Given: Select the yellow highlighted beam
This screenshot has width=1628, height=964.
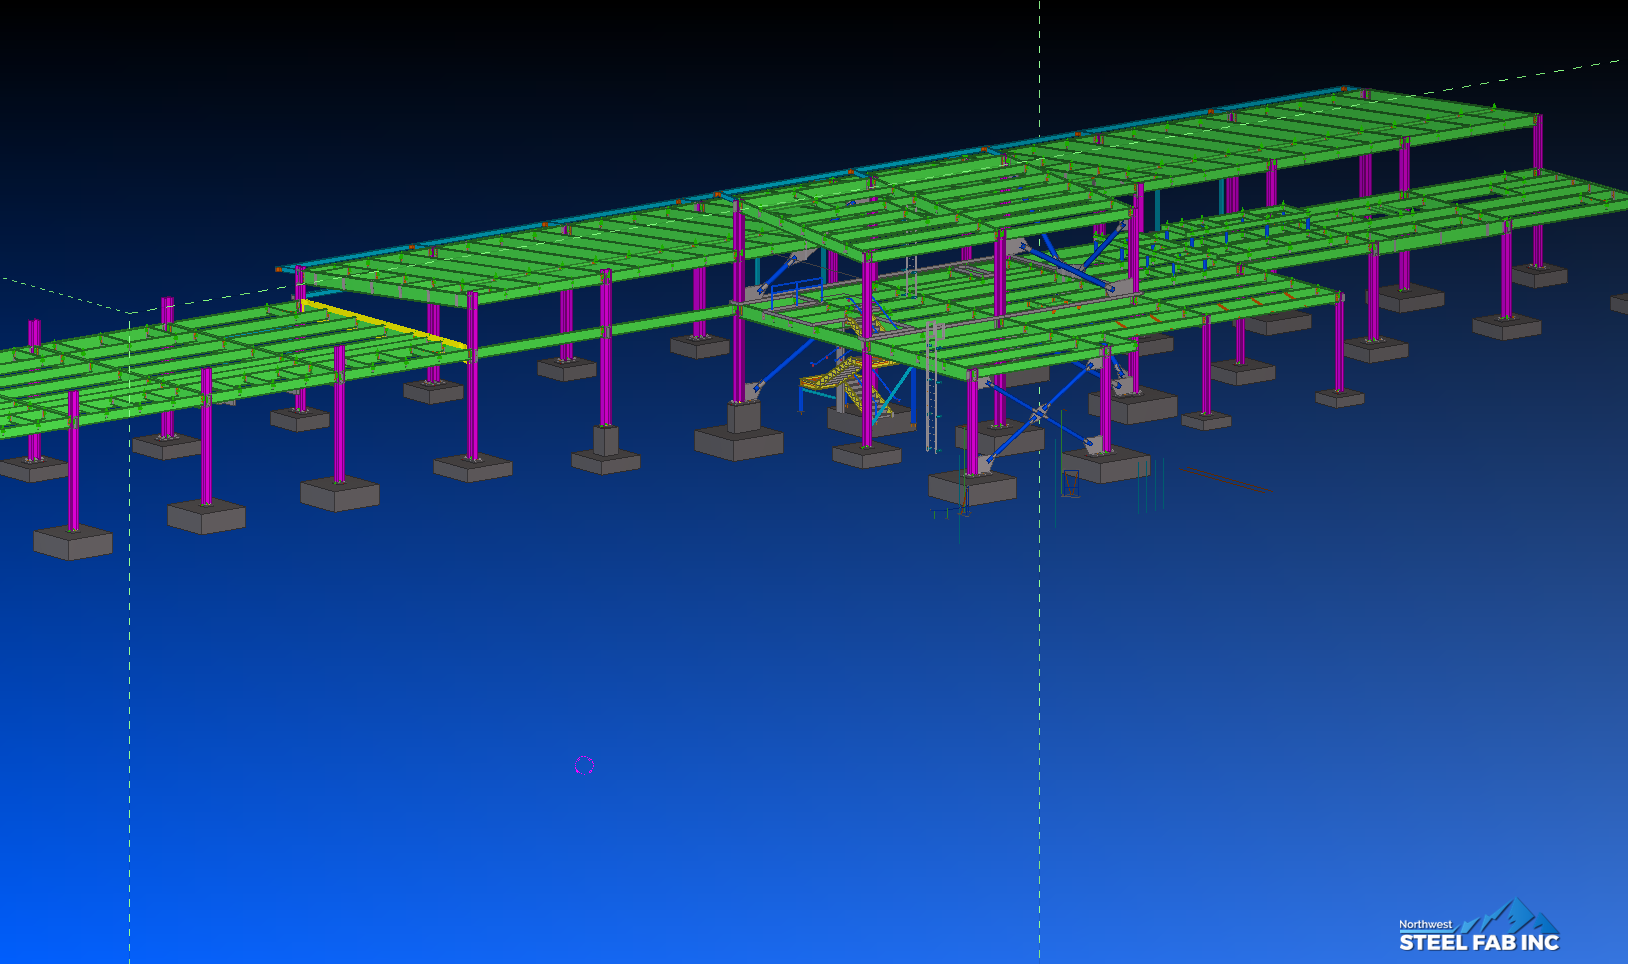Looking at the screenshot, I should [384, 322].
